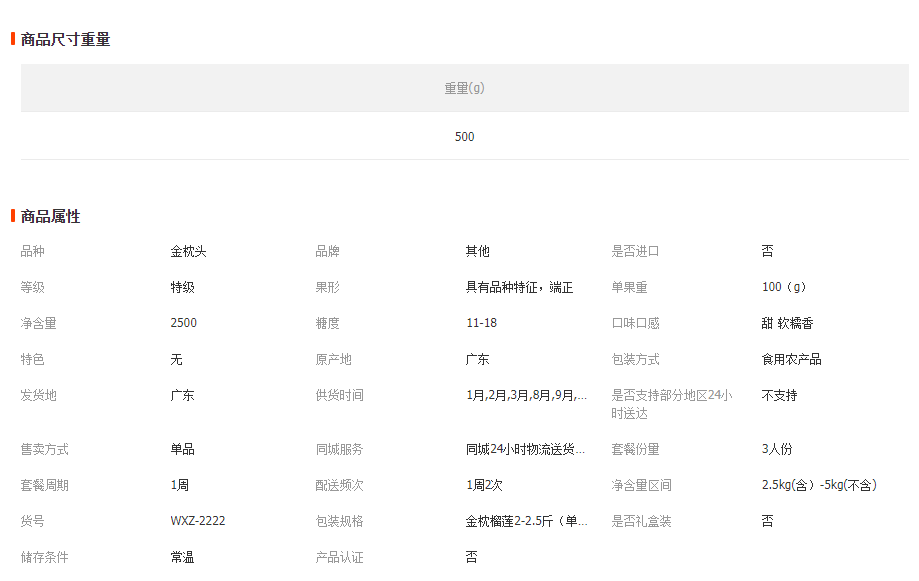
Task: Click truncated 同城24小时物流送货 service value
Action: 526,449
